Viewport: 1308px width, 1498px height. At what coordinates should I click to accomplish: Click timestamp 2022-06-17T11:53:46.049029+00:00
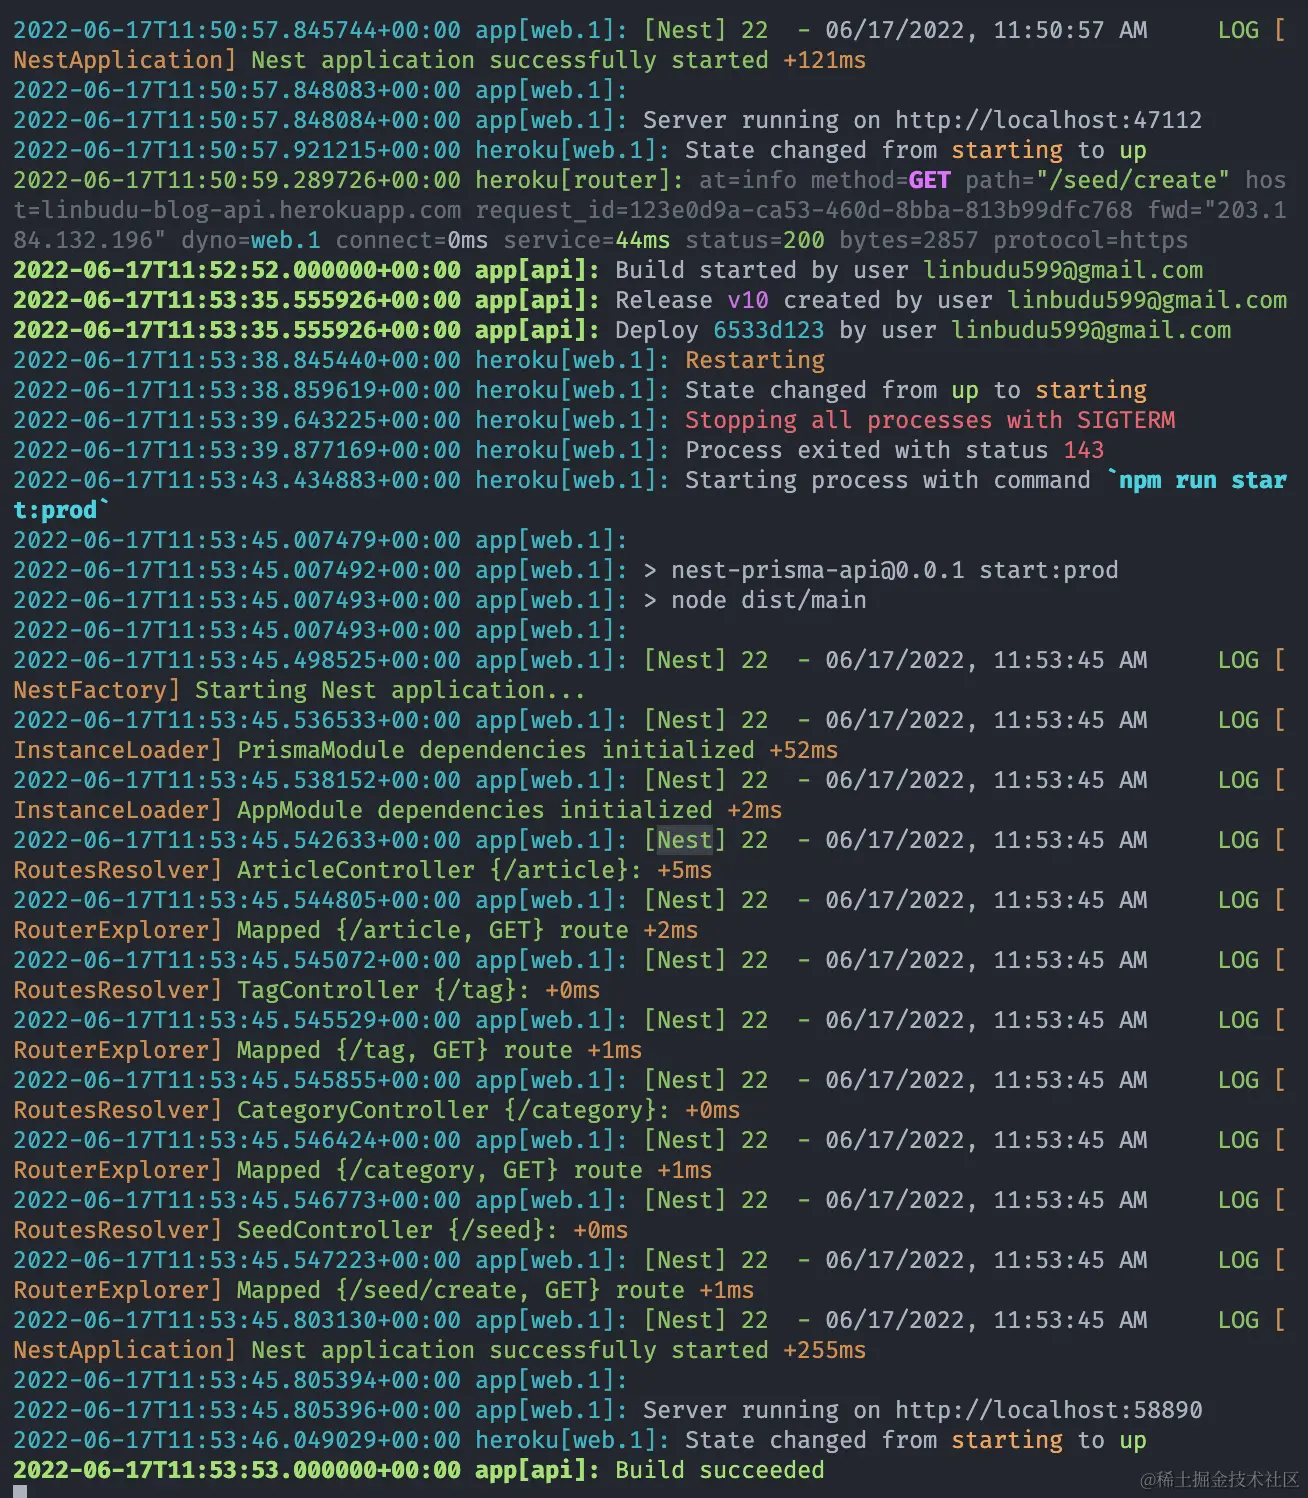[237, 1440]
